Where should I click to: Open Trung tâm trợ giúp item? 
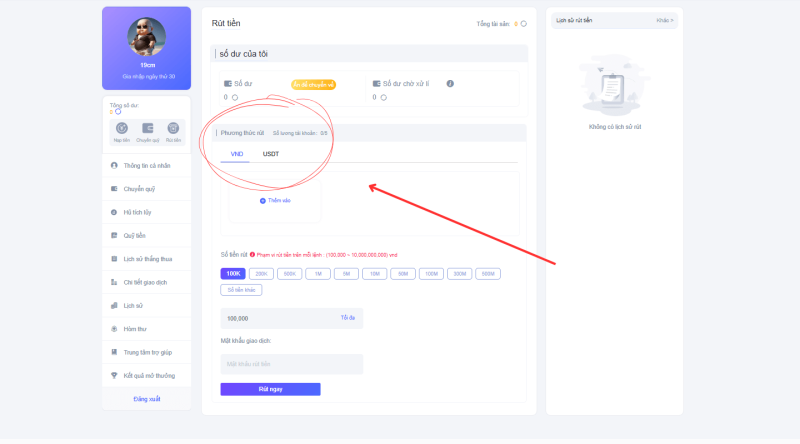(147, 353)
